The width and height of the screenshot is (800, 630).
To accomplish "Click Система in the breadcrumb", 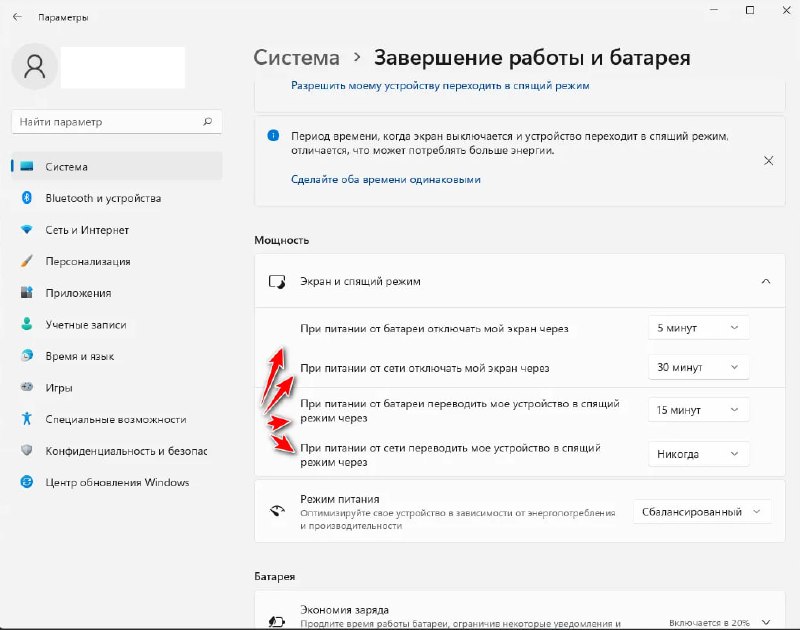I will point(296,58).
